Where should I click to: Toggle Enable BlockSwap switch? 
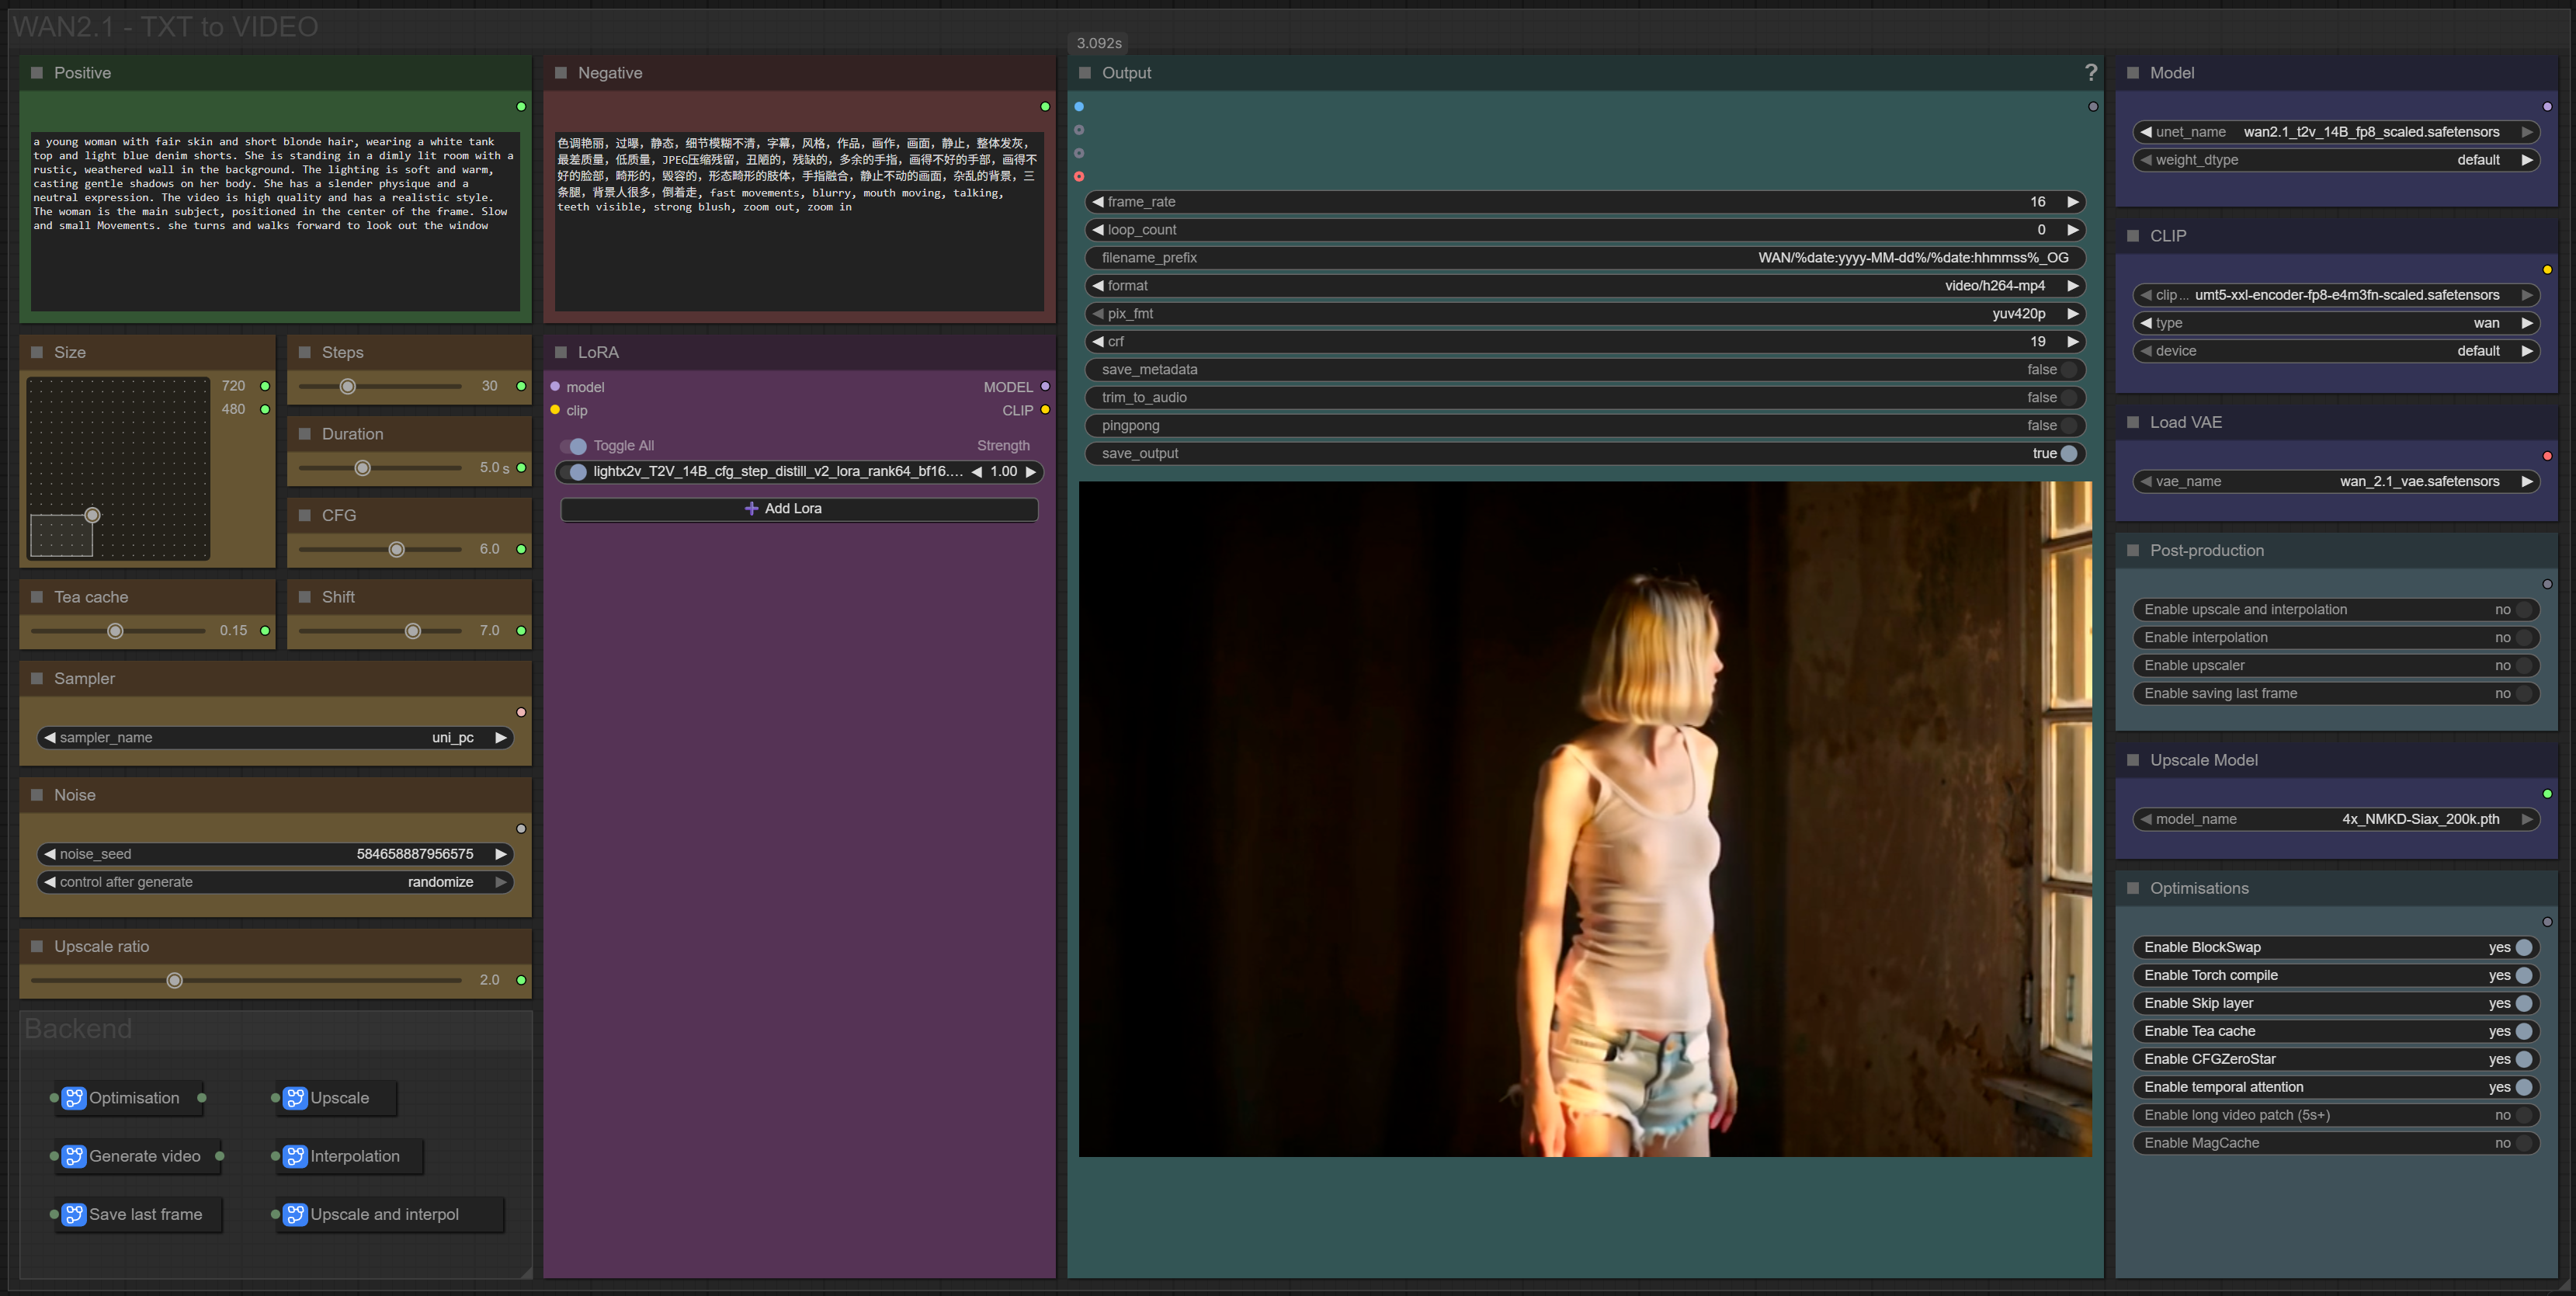point(2523,947)
